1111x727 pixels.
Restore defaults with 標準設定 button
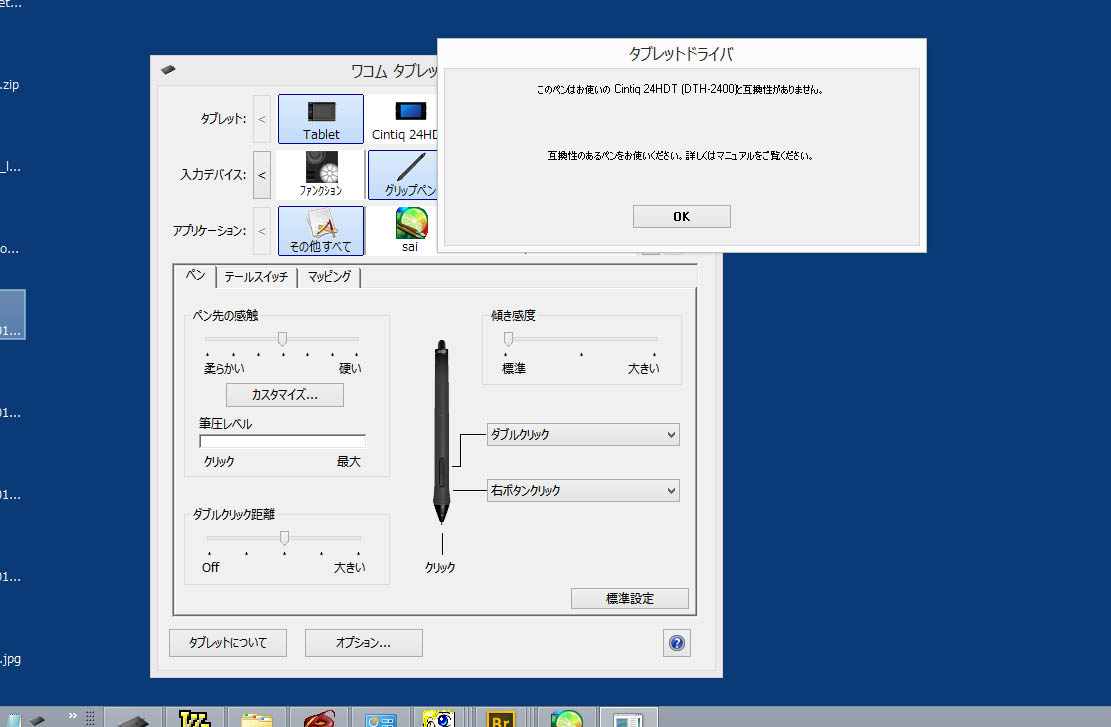[x=630, y=599]
